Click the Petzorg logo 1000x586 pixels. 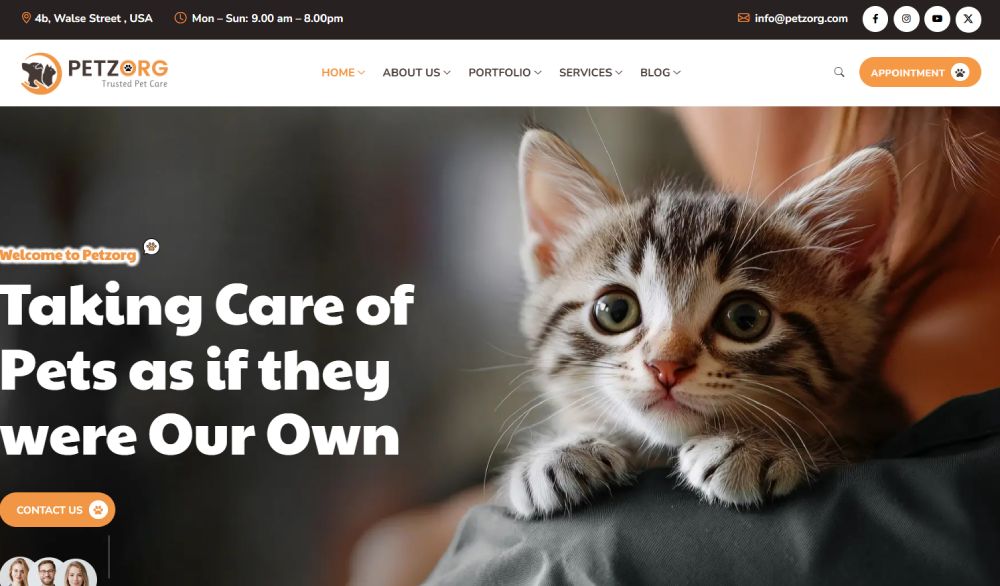(x=94, y=73)
